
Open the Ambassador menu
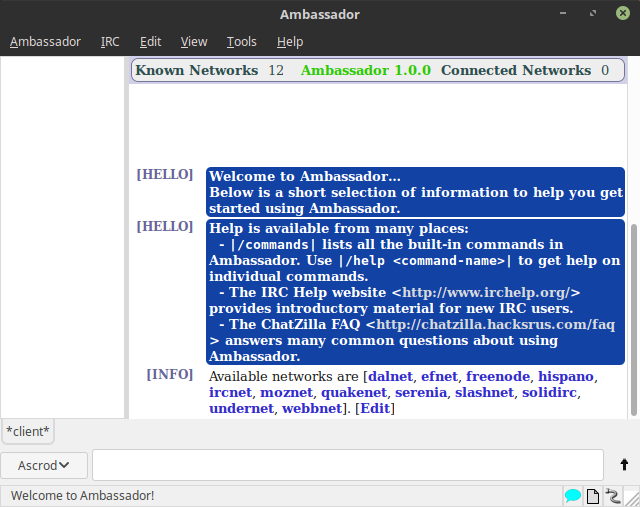point(45,42)
